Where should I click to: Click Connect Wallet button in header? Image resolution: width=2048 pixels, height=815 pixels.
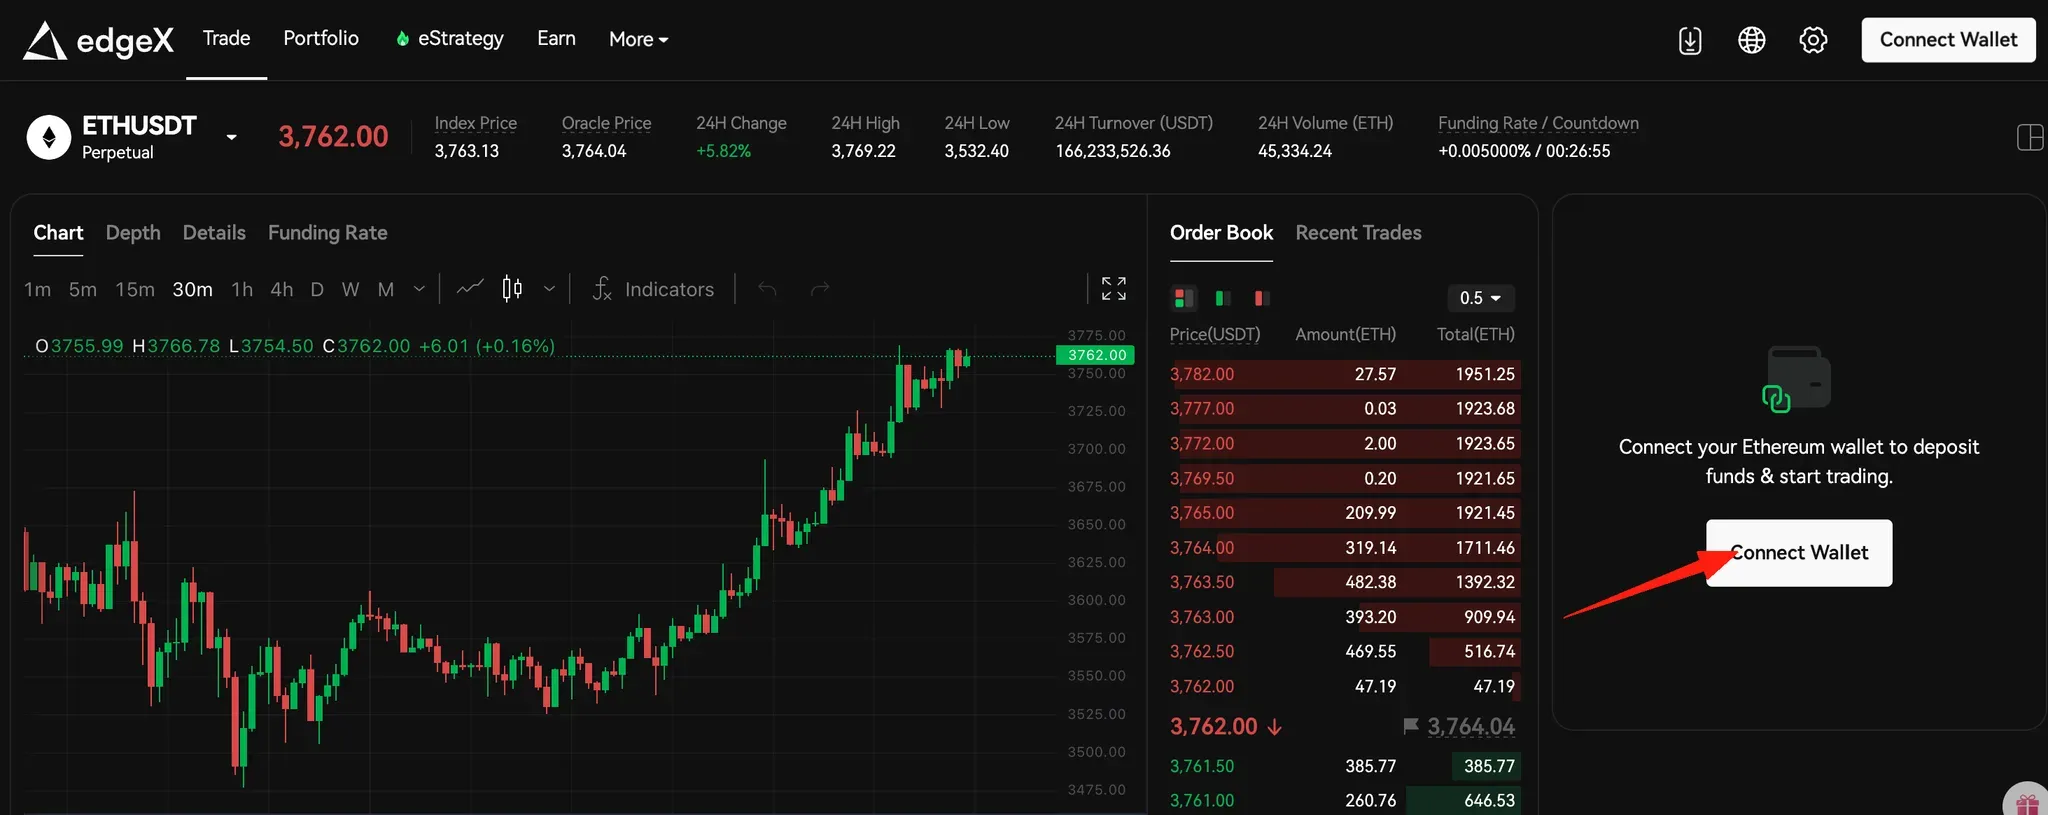[x=1948, y=40]
